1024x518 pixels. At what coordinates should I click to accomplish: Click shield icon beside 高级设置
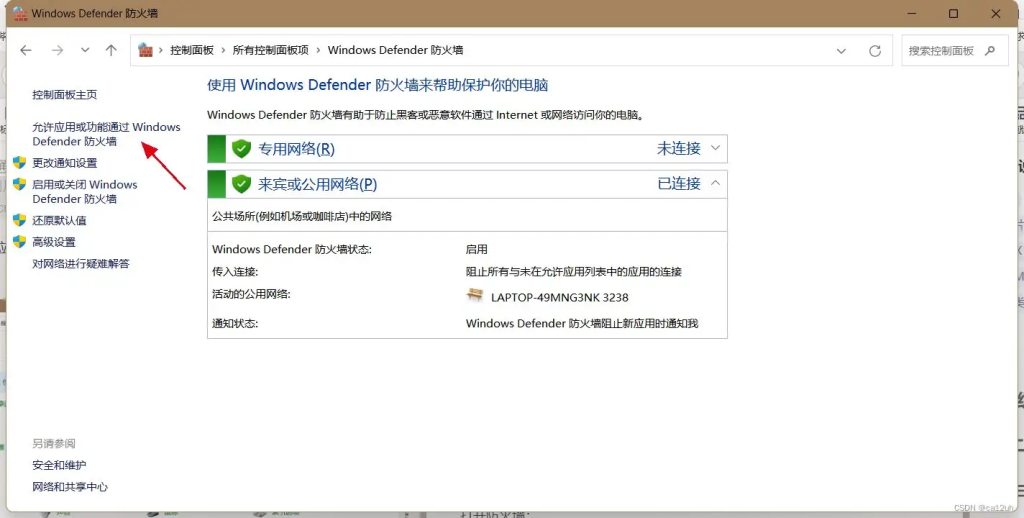coord(20,242)
